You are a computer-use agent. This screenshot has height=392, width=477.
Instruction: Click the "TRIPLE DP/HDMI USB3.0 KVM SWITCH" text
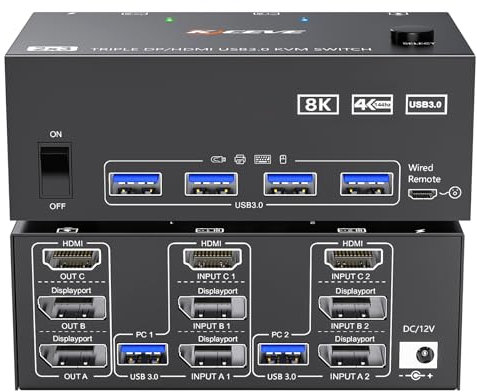tap(231, 49)
